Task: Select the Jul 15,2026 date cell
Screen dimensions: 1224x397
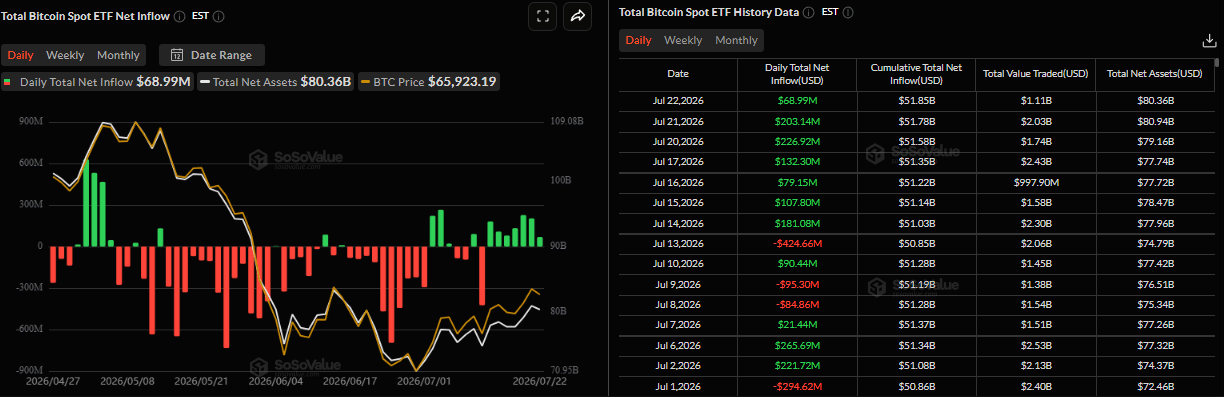Action: click(x=678, y=202)
